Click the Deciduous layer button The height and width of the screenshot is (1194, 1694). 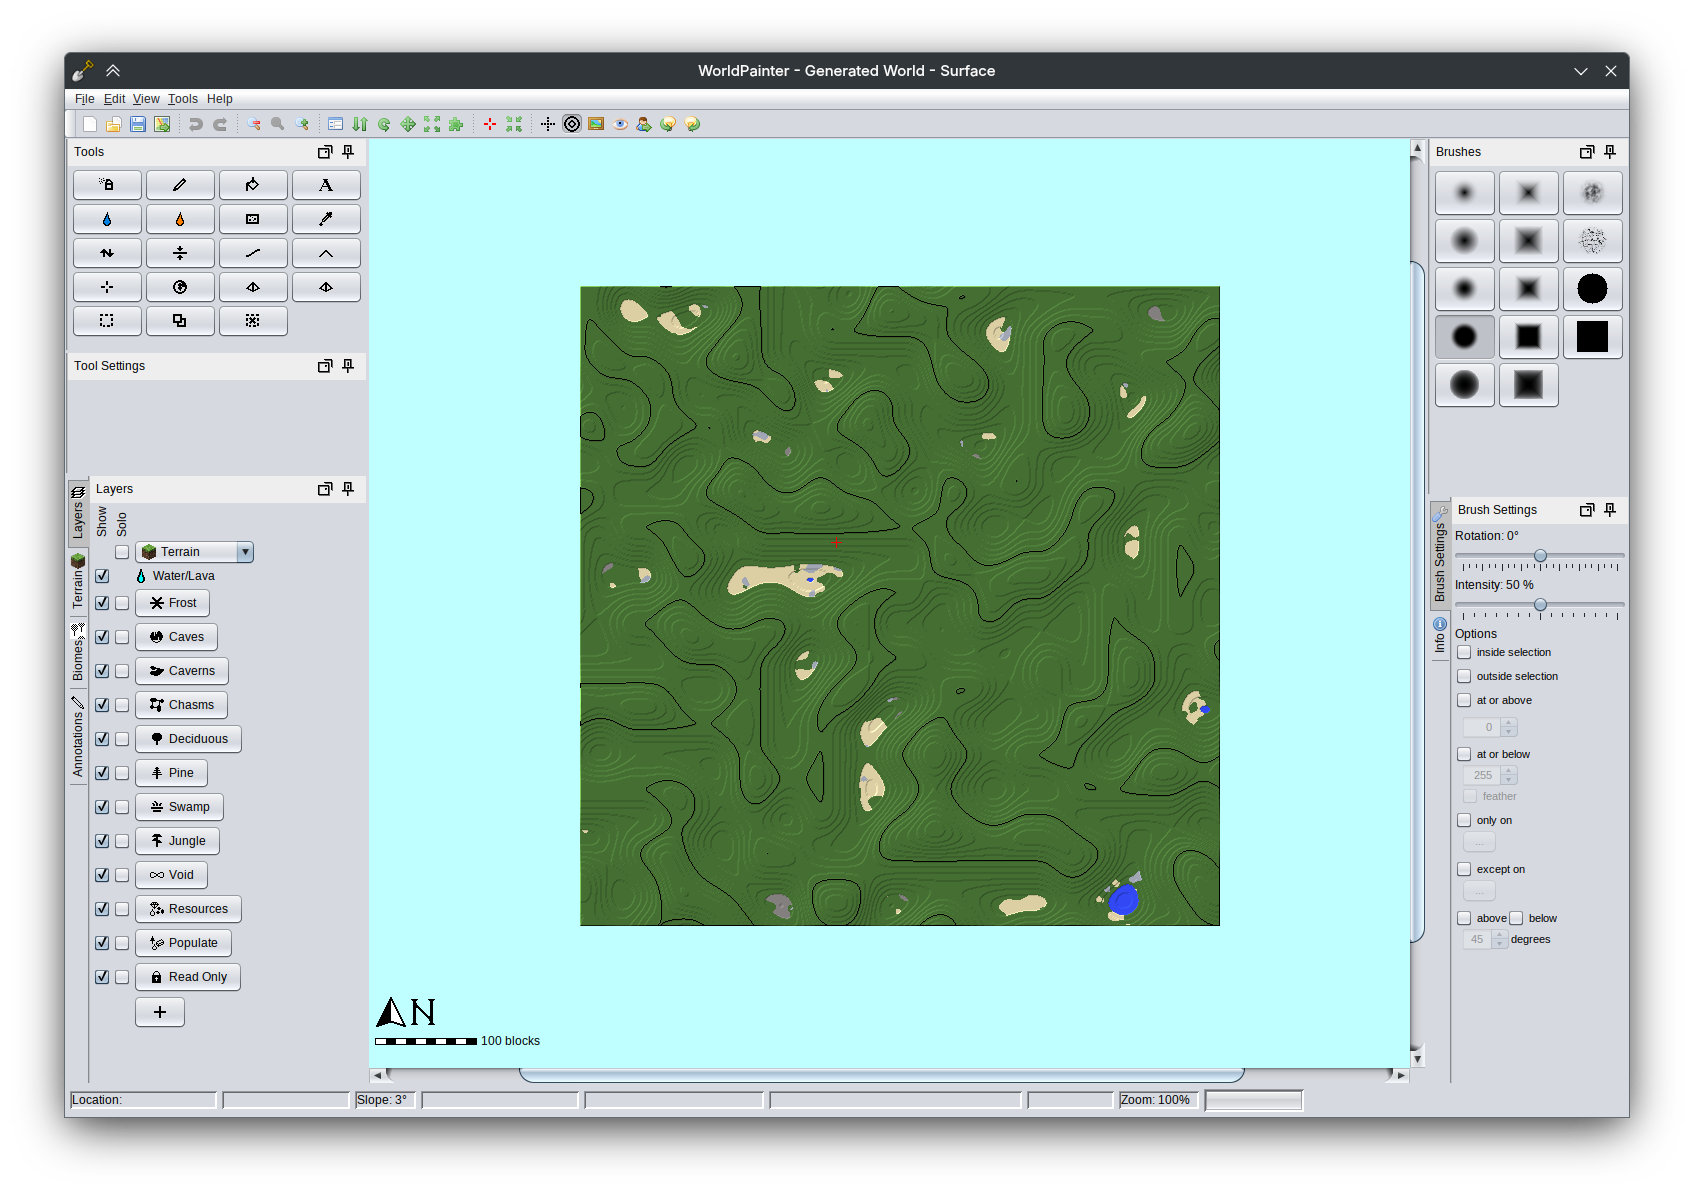click(x=188, y=739)
